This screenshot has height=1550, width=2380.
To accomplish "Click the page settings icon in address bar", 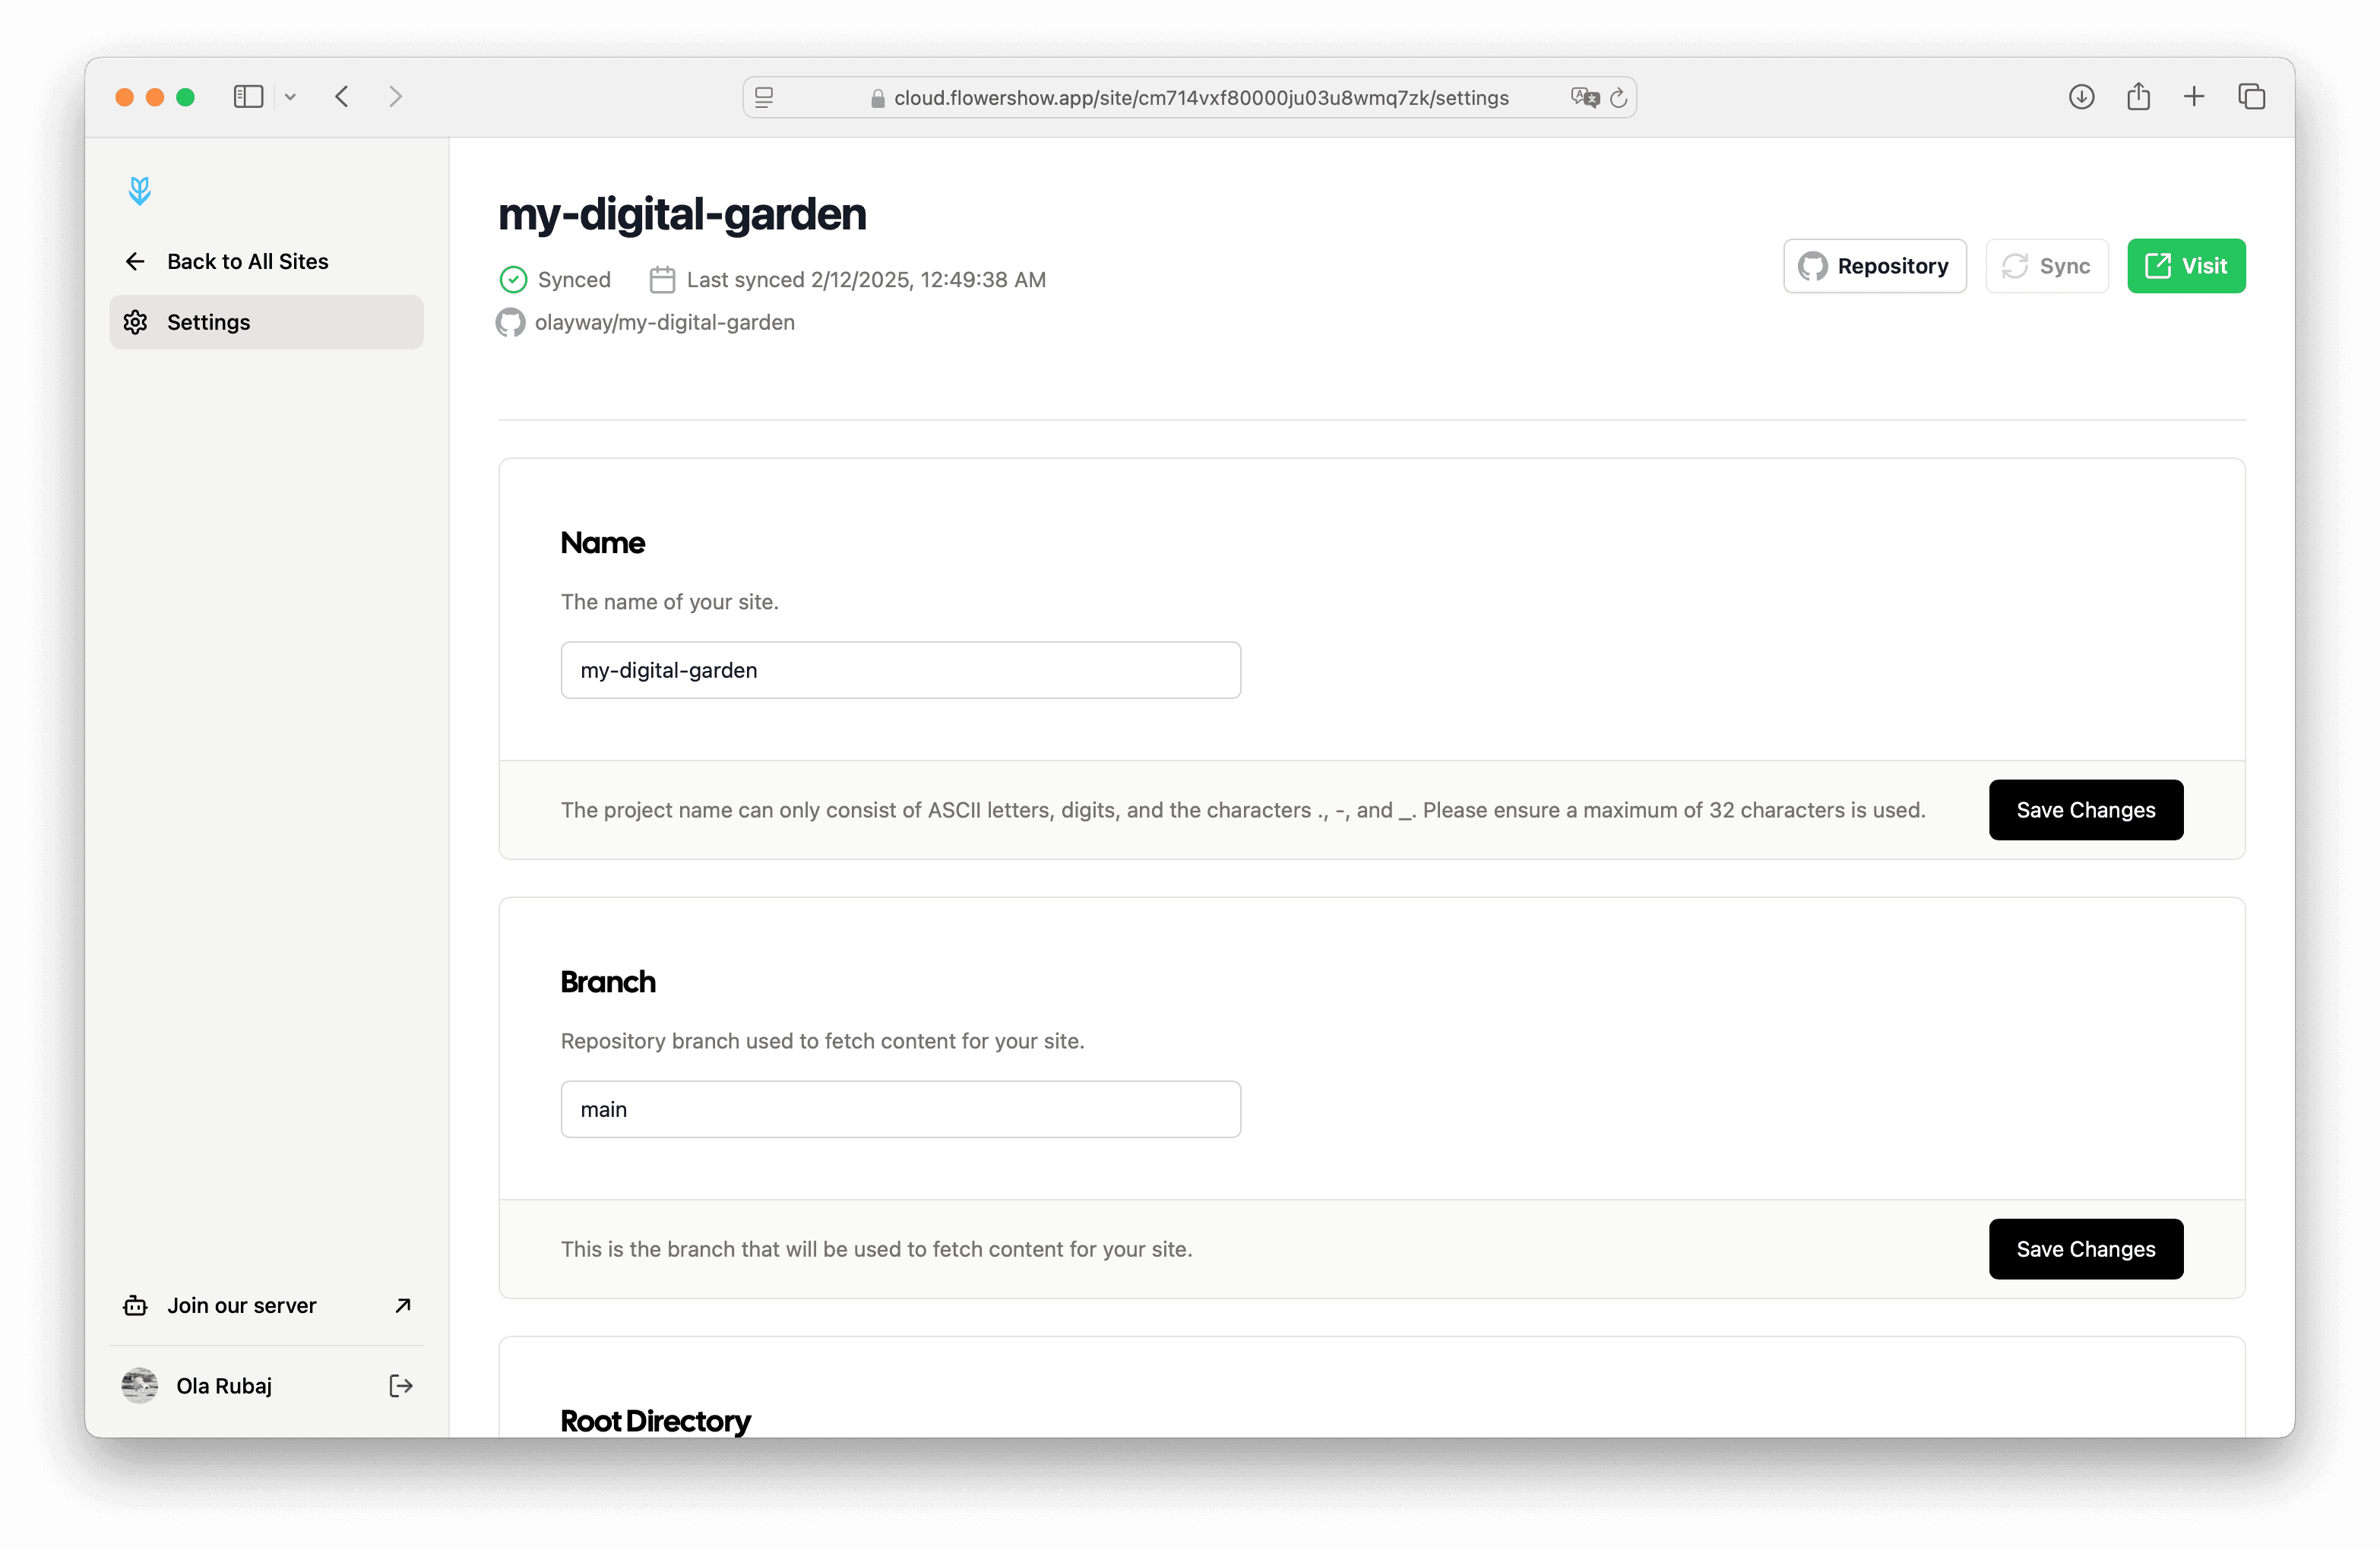I will click(x=764, y=97).
